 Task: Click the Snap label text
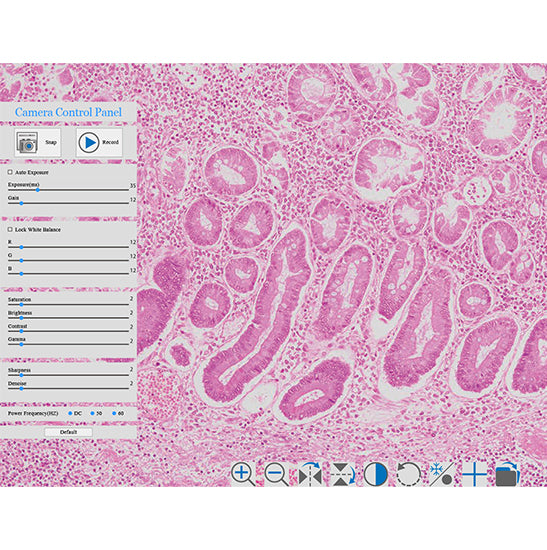51,142
